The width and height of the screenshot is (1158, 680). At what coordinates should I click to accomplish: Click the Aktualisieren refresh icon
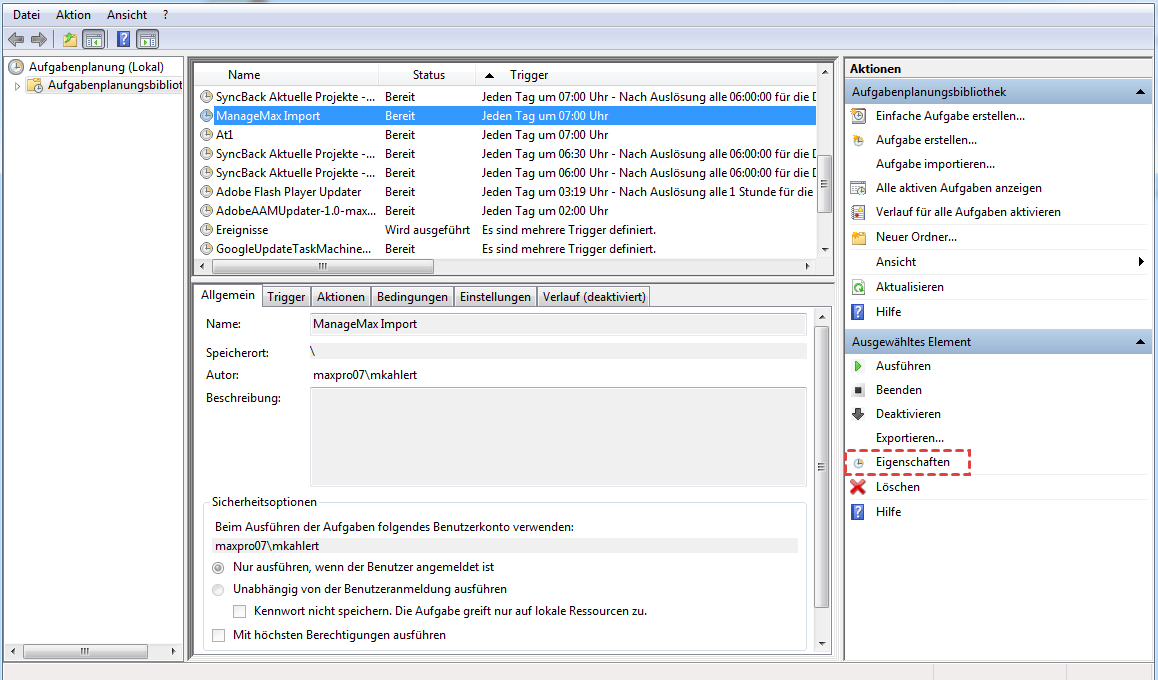(x=857, y=287)
